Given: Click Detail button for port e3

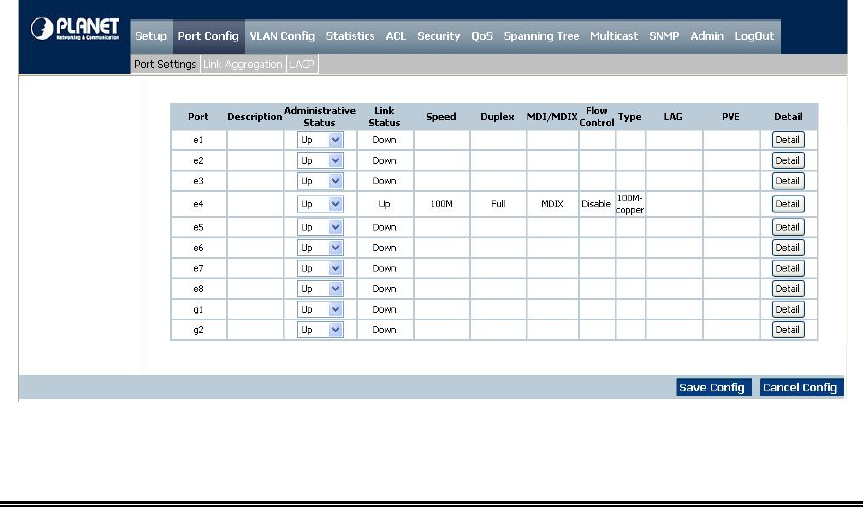Looking at the screenshot, I should click(x=788, y=181).
